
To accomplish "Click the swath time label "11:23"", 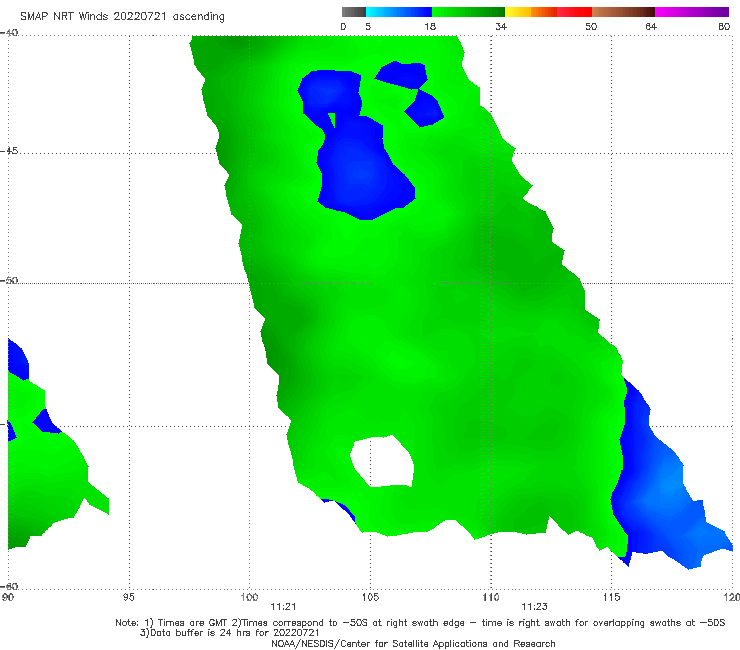I will point(534,607).
